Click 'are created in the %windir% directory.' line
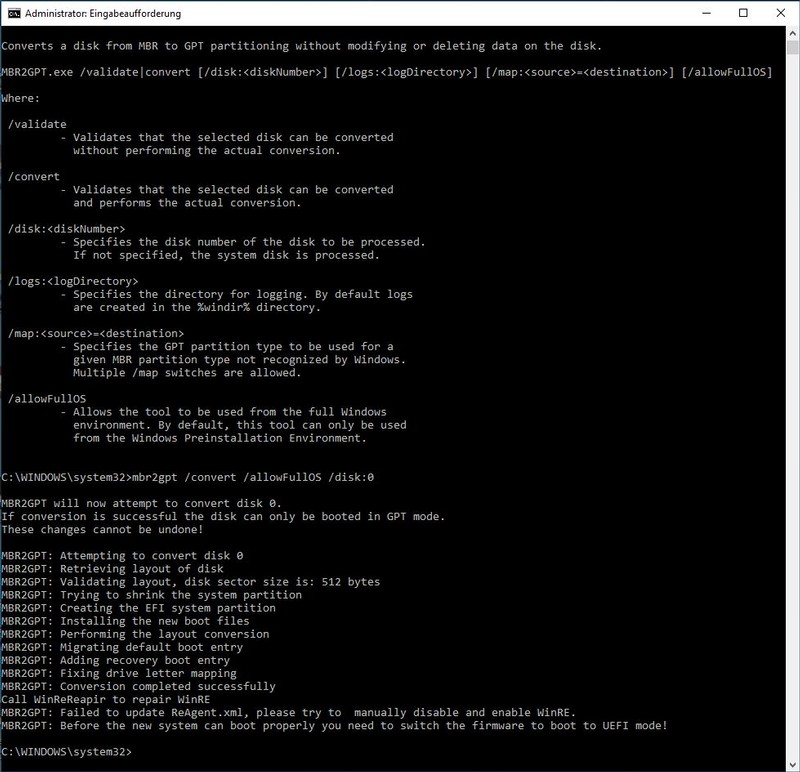The width and height of the screenshot is (800, 772). 196,307
